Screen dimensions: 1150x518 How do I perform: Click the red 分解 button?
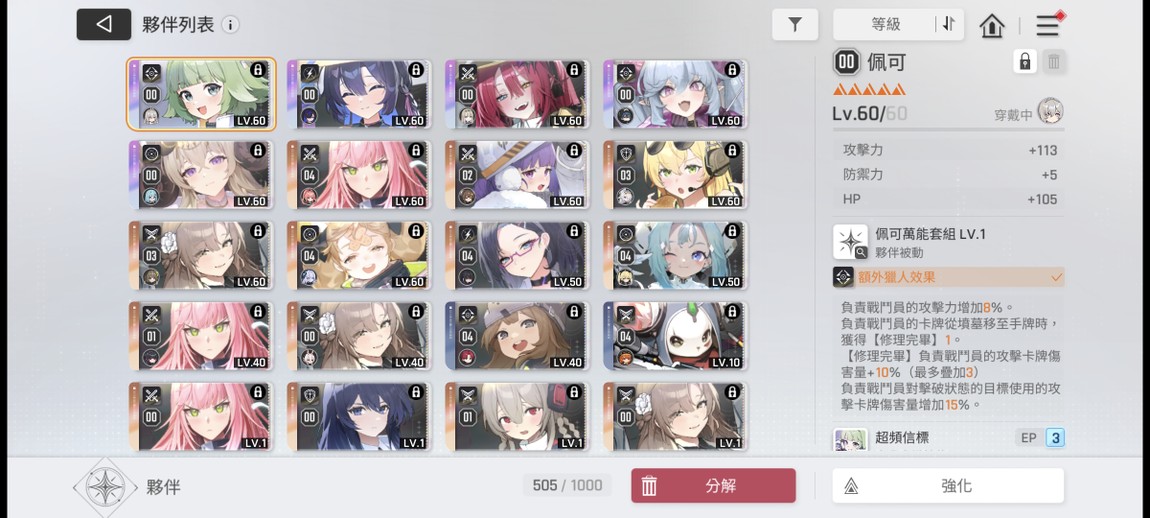713,486
